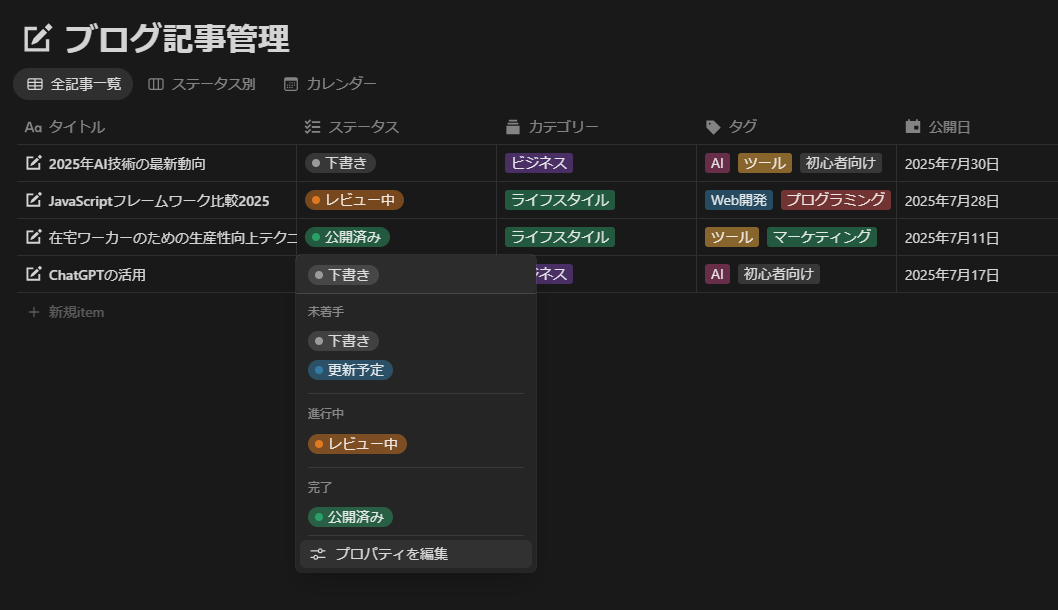The height and width of the screenshot is (610, 1058).
Task: Click the board icon in ステータス別 tab
Action: [156, 84]
